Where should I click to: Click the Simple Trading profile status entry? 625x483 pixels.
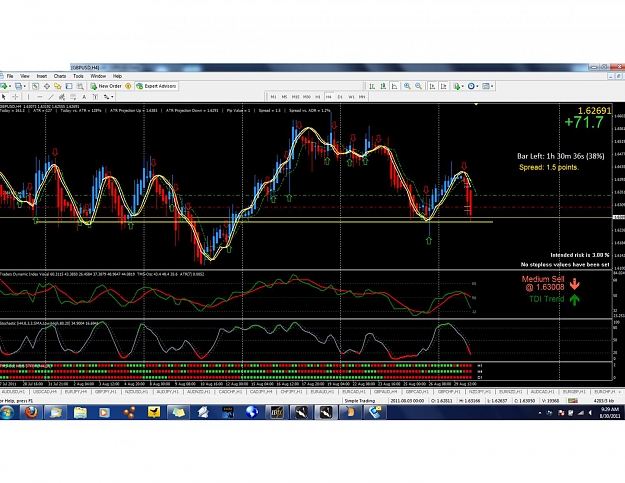point(360,401)
